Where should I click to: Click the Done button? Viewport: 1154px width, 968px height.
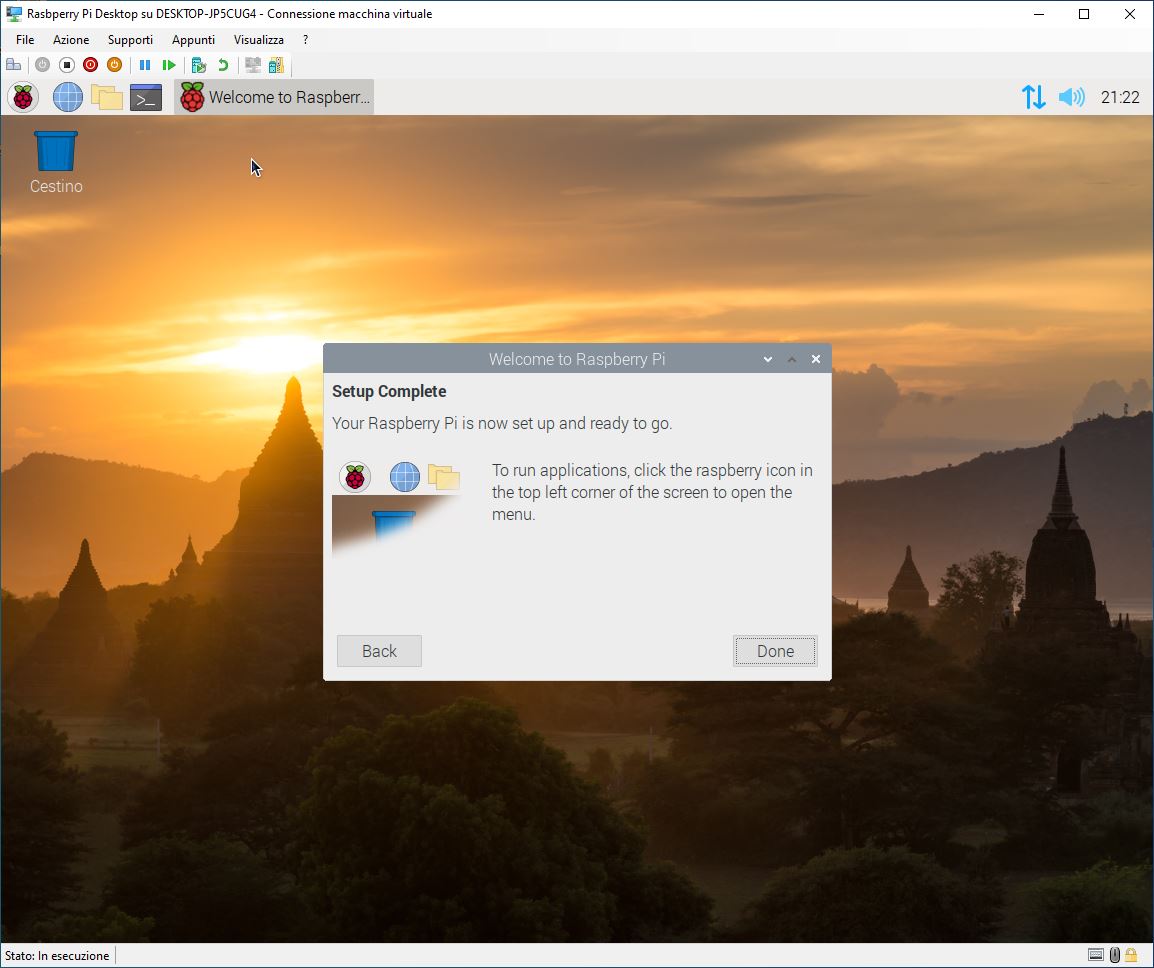(775, 651)
